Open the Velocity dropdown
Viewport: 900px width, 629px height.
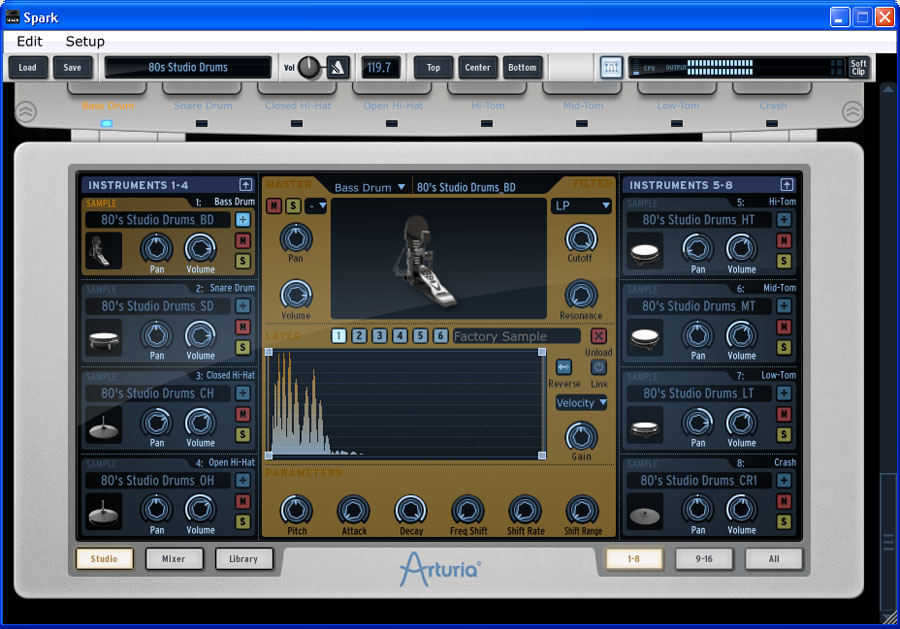point(581,403)
